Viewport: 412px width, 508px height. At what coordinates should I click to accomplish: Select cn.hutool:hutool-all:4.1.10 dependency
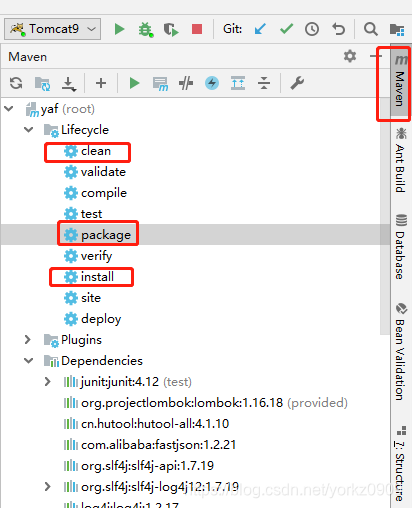(x=146, y=424)
